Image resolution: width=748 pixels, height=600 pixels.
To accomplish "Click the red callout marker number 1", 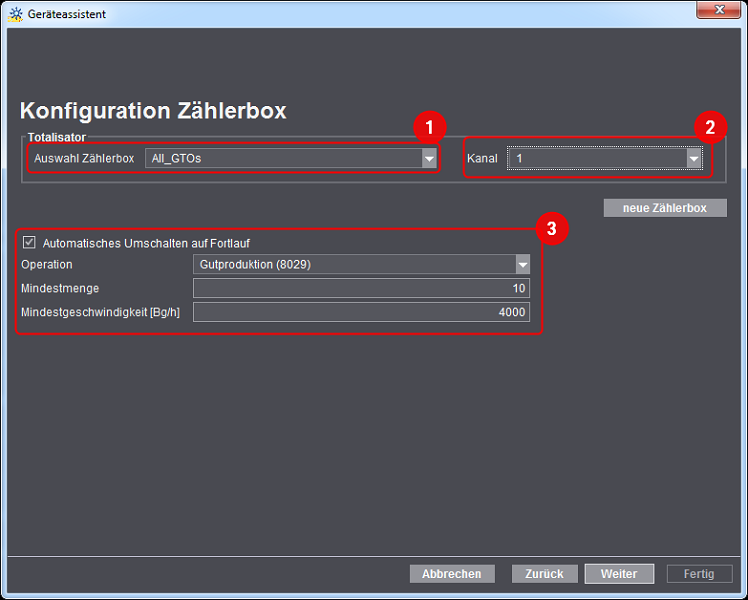I will click(429, 127).
